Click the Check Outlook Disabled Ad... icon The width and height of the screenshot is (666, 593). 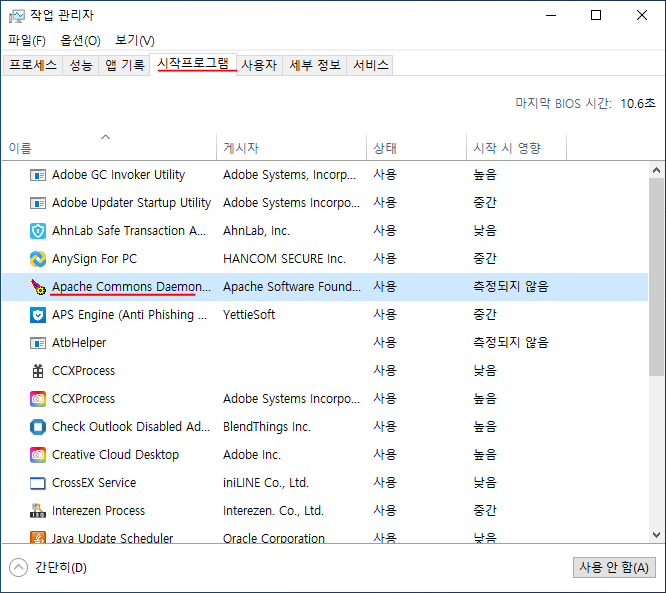pos(38,427)
